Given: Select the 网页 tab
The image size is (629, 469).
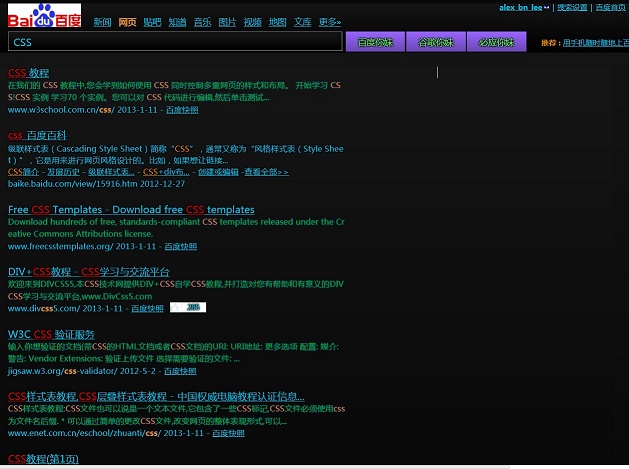Looking at the screenshot, I should pos(127,22).
